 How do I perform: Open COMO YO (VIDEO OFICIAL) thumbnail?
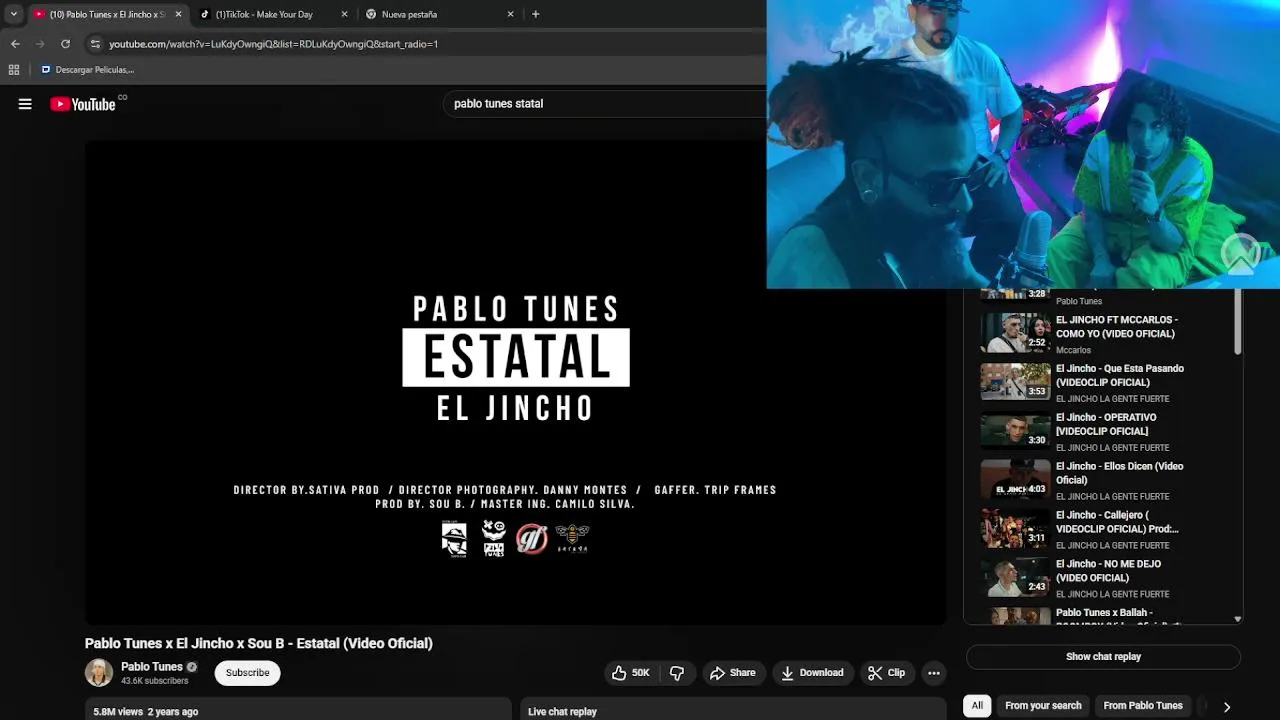(1015, 333)
